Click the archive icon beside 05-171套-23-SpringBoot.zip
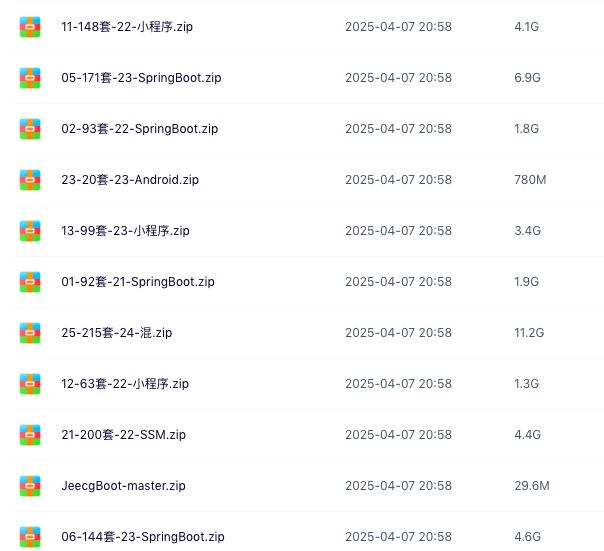Screen dimensions: 604x551 pyautogui.click(x=30, y=78)
